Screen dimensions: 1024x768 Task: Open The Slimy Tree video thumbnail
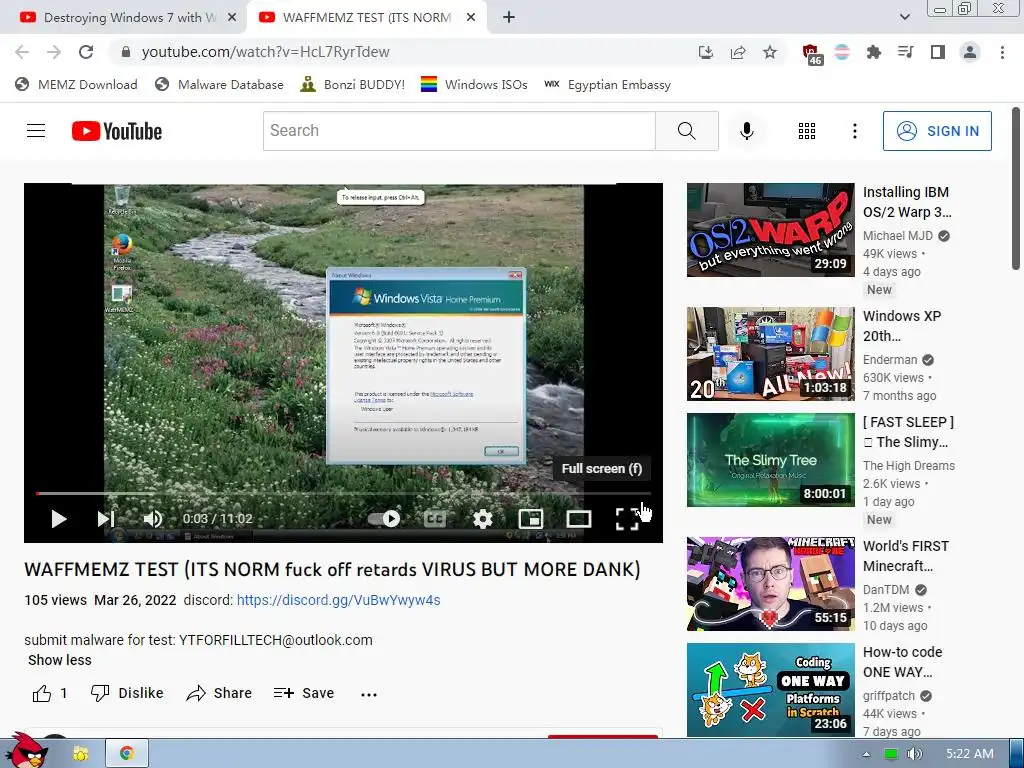[x=771, y=460]
